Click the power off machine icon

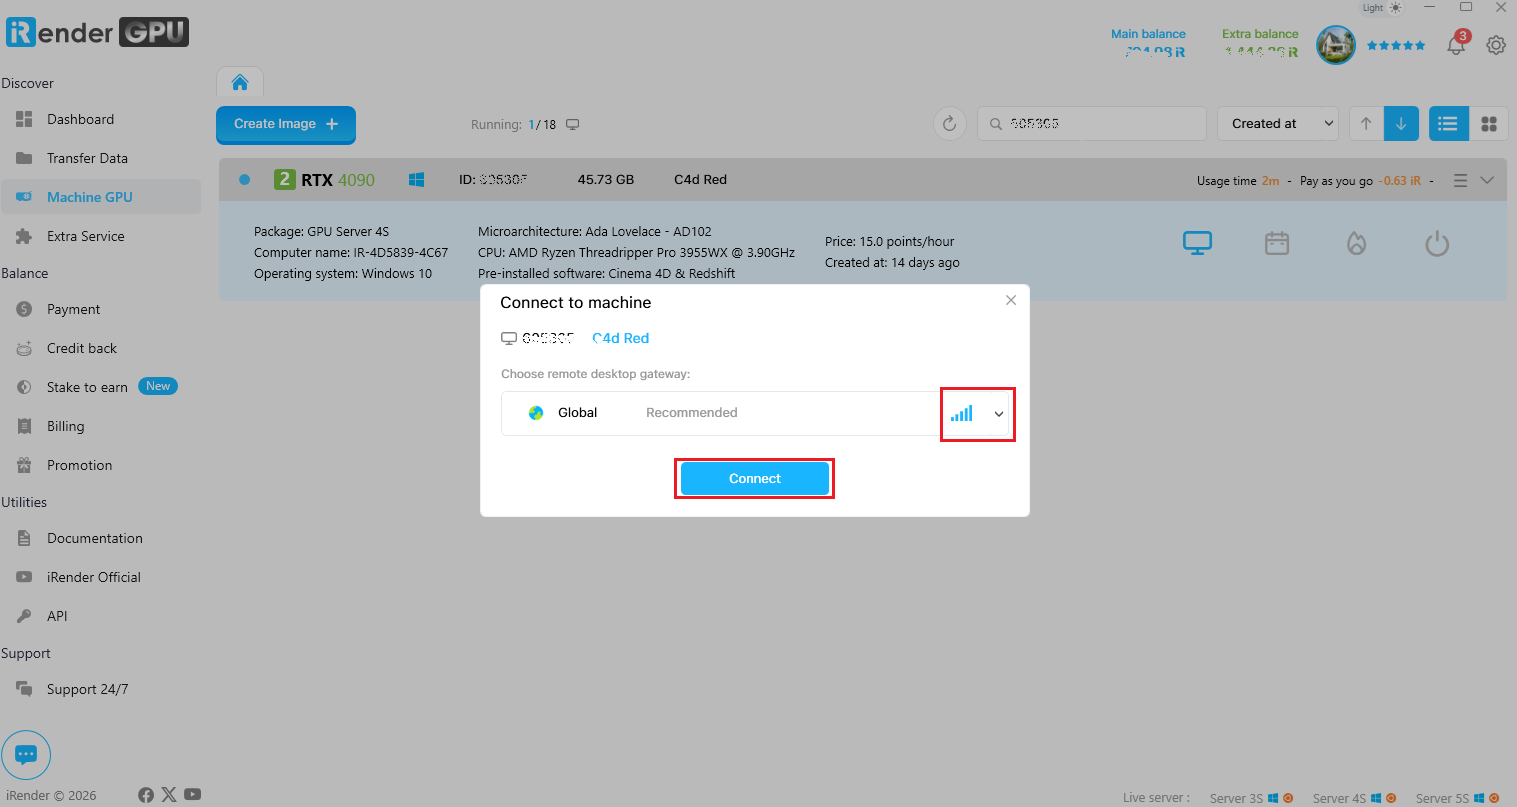pos(1437,243)
